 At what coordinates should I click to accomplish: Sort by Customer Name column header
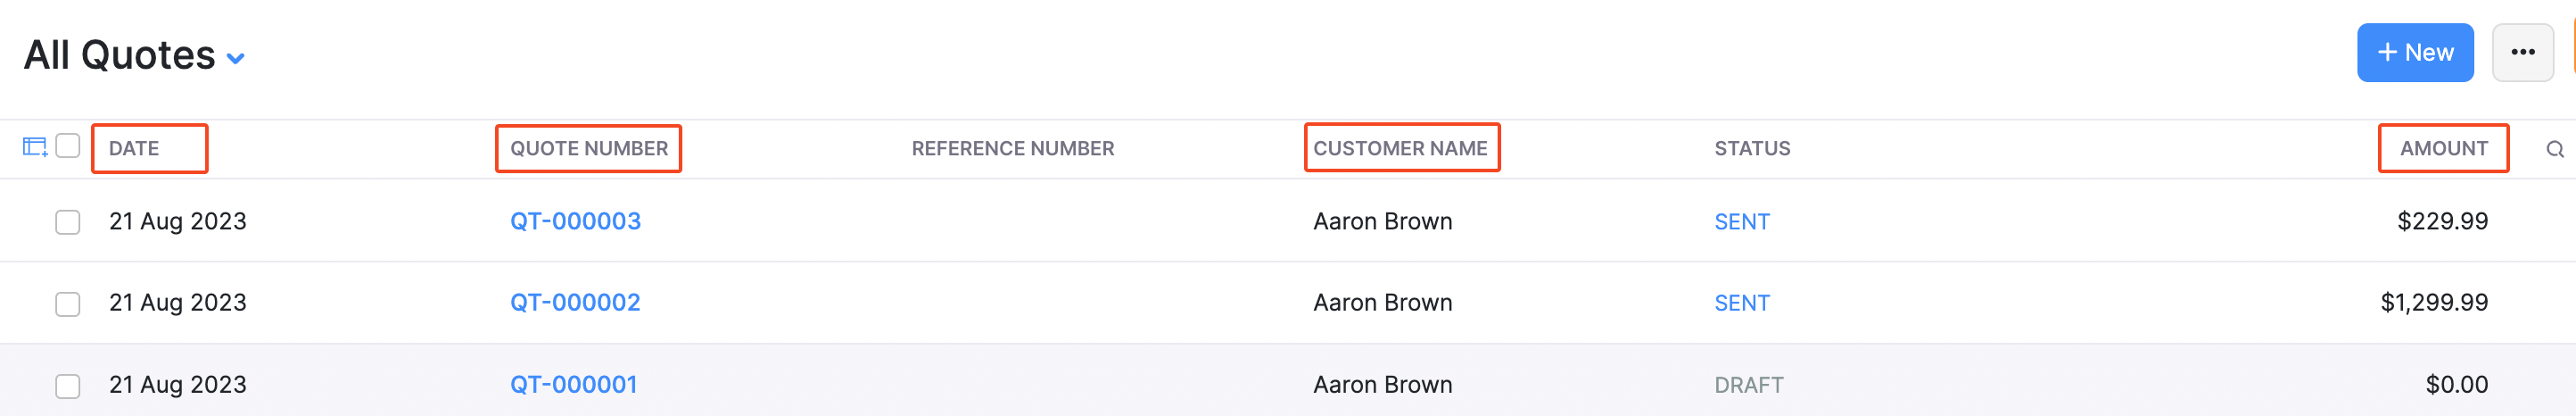click(1400, 149)
